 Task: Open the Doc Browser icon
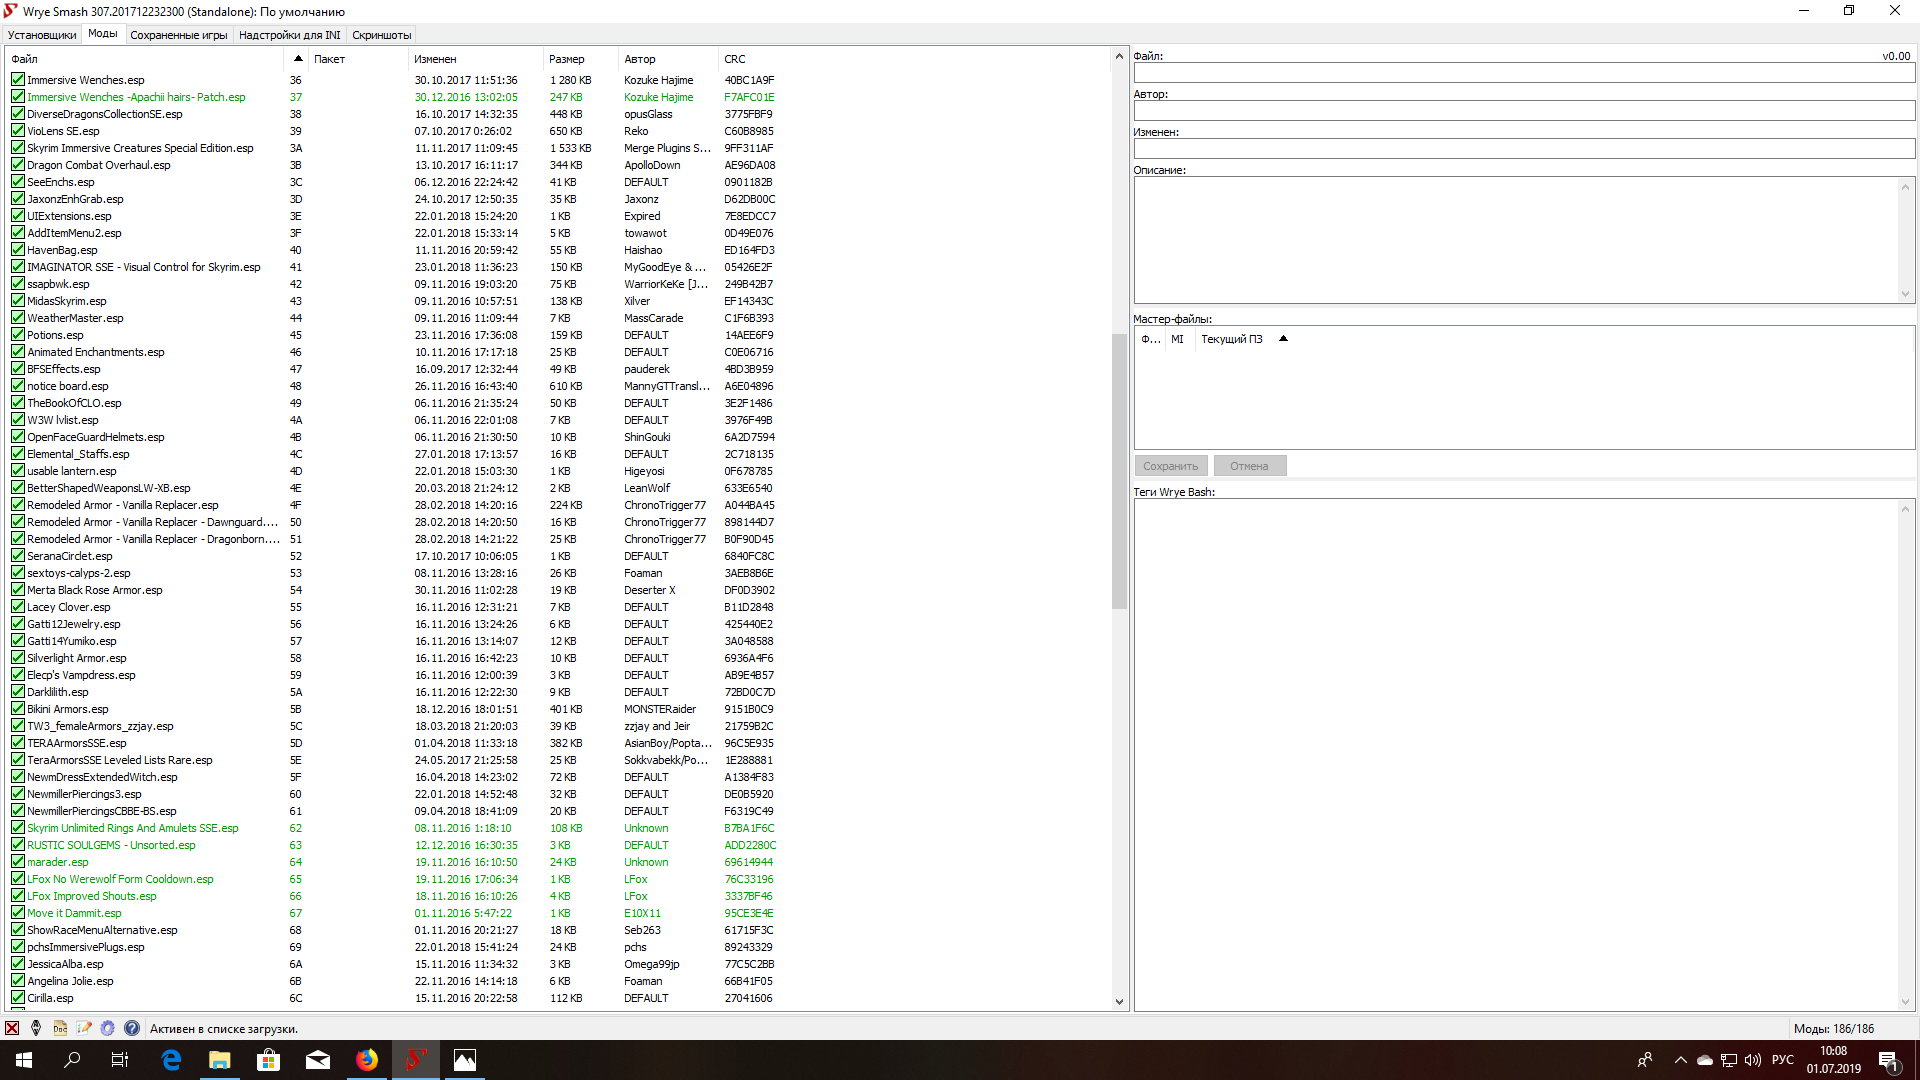[x=60, y=1028]
